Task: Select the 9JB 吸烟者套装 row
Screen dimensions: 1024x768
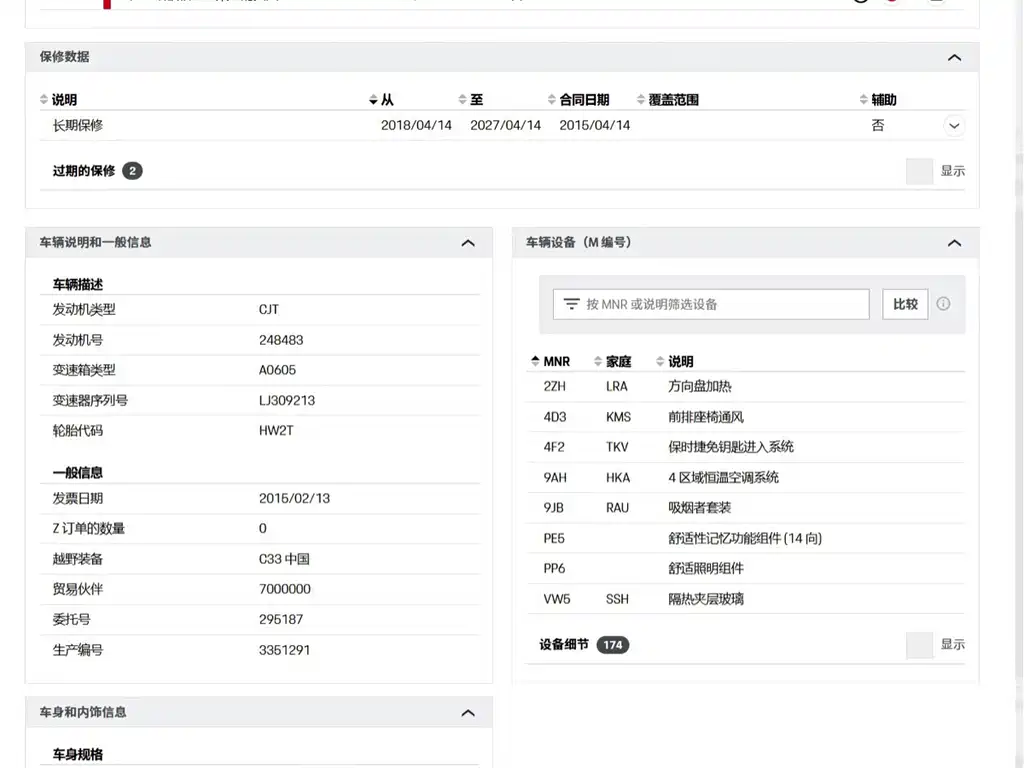Action: point(745,508)
